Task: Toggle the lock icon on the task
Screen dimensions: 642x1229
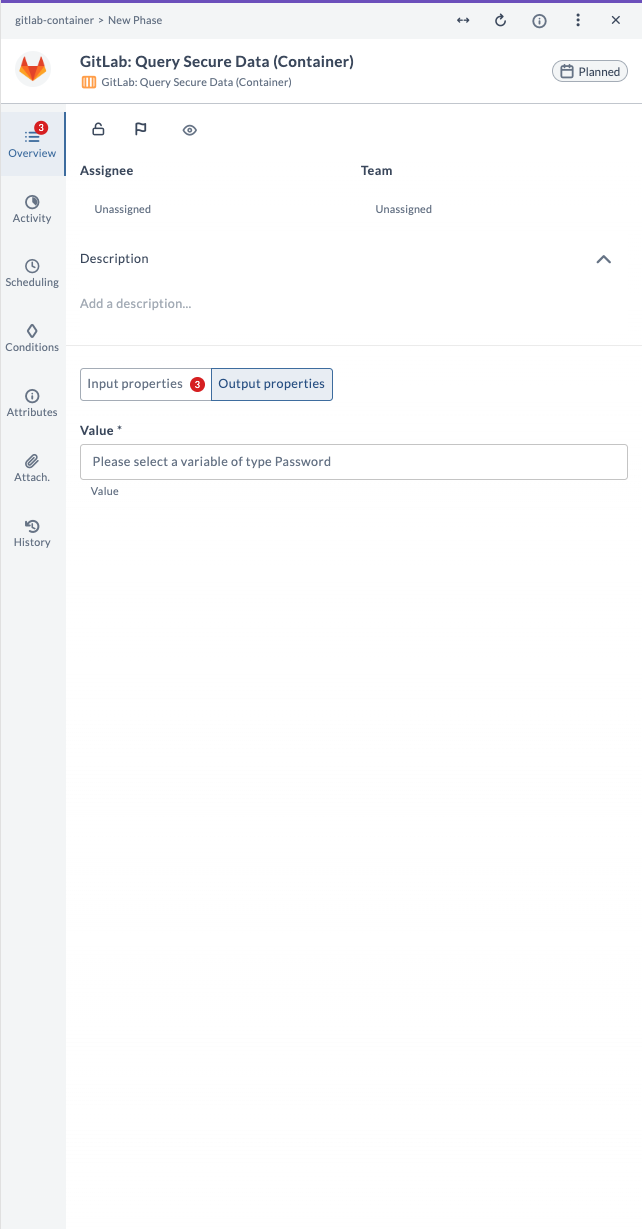Action: coord(98,129)
